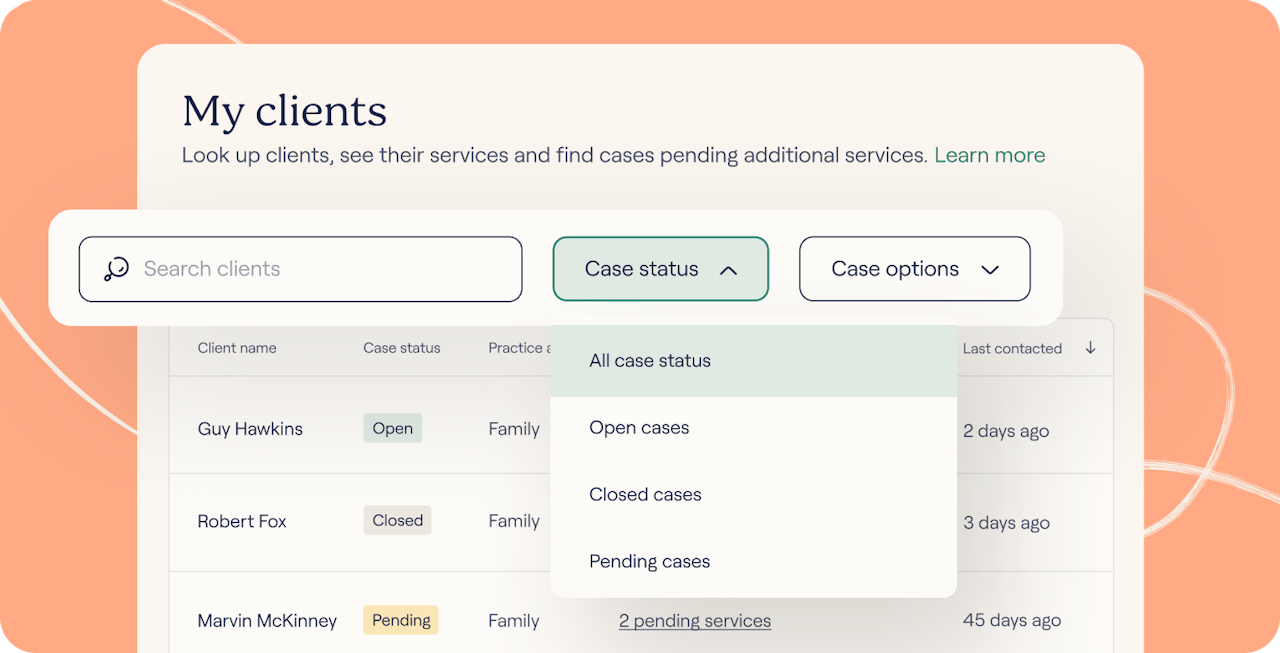Viewport: 1280px width, 653px height.
Task: Click the Closed status badge
Action: point(397,521)
